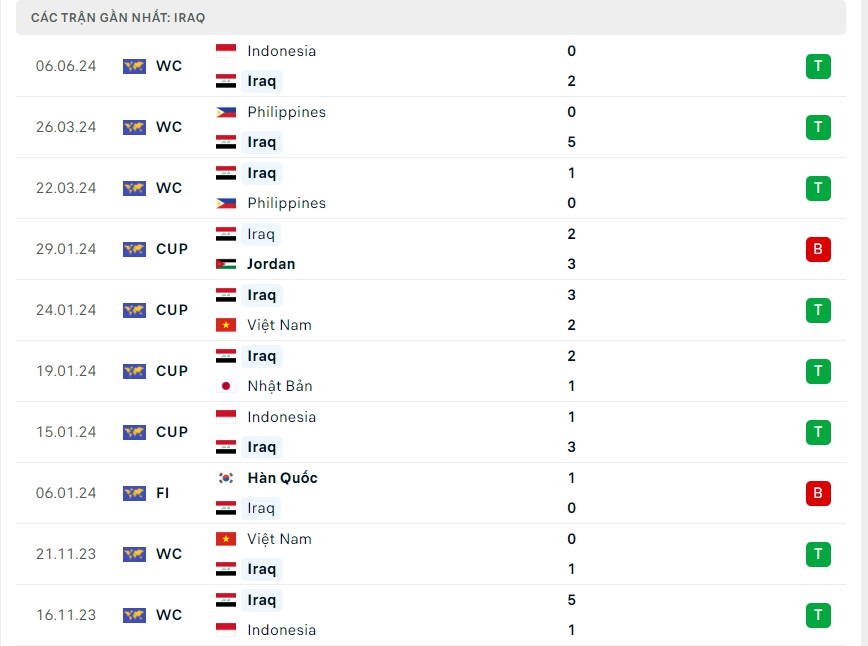The height and width of the screenshot is (646, 868).
Task: Click the green T badge for 06.06.24 match
Action: click(x=818, y=66)
